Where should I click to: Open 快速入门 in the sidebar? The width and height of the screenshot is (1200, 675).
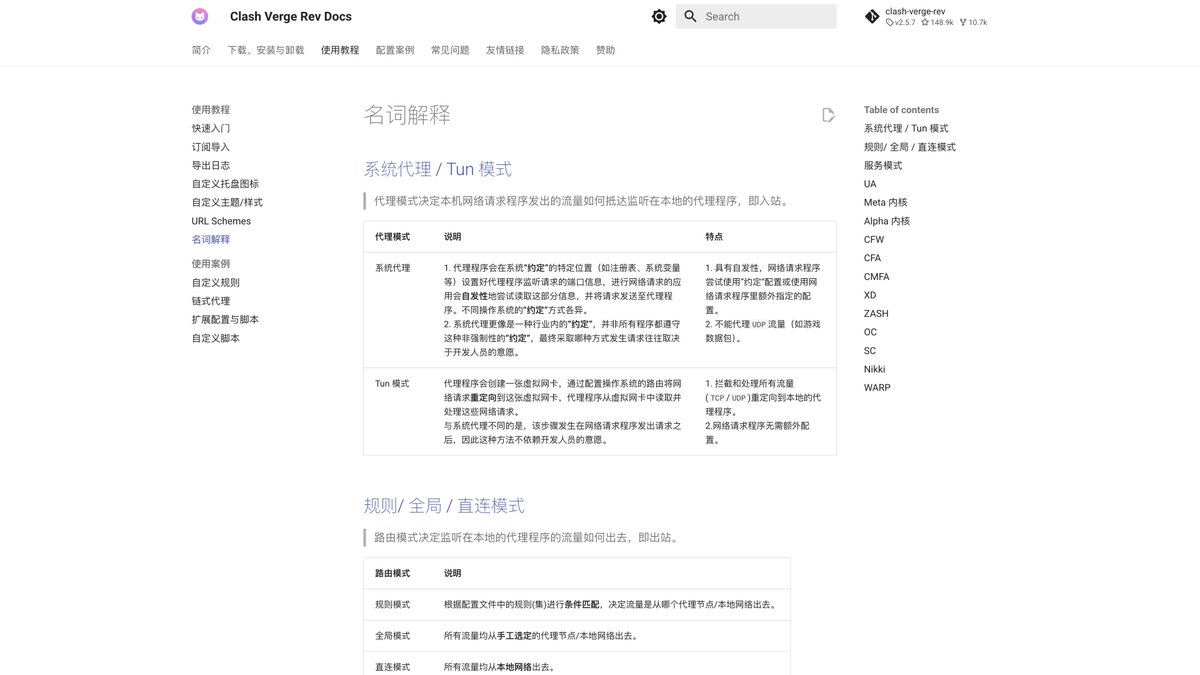[211, 128]
